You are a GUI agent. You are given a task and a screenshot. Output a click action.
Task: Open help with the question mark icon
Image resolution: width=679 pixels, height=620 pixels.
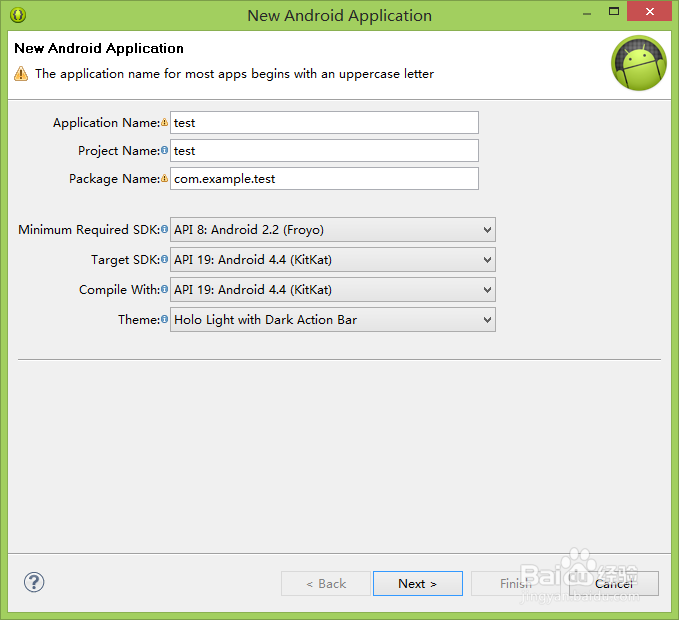(x=34, y=582)
